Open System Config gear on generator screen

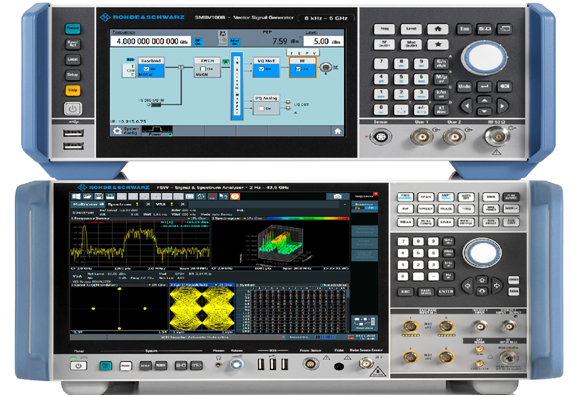pyautogui.click(x=117, y=131)
